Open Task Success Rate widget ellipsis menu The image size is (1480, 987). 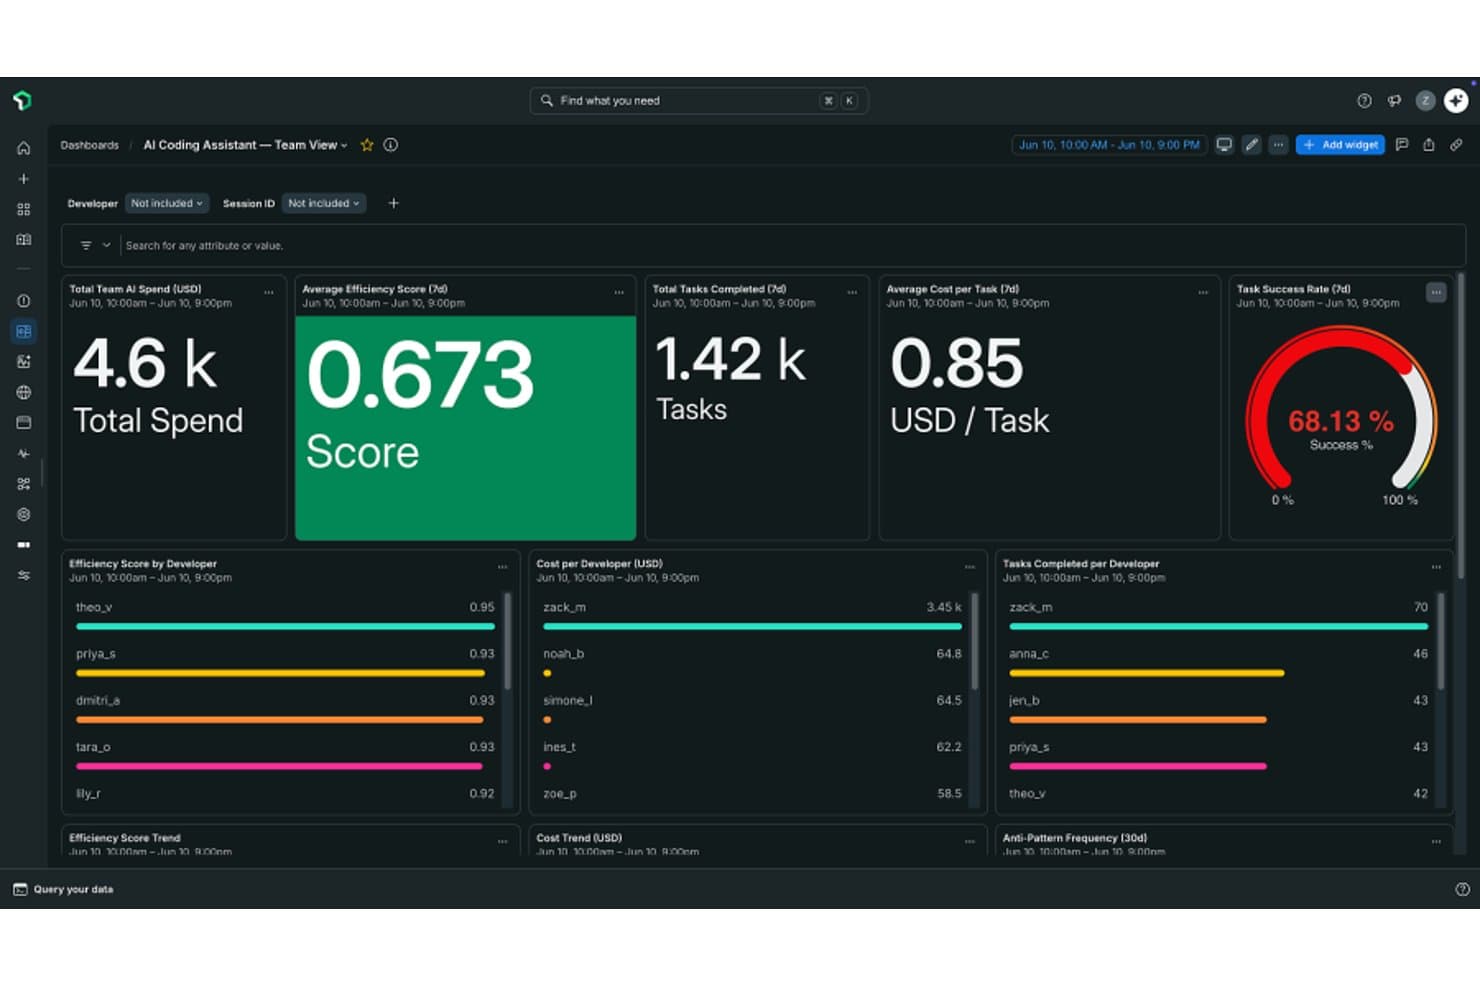click(x=1436, y=293)
